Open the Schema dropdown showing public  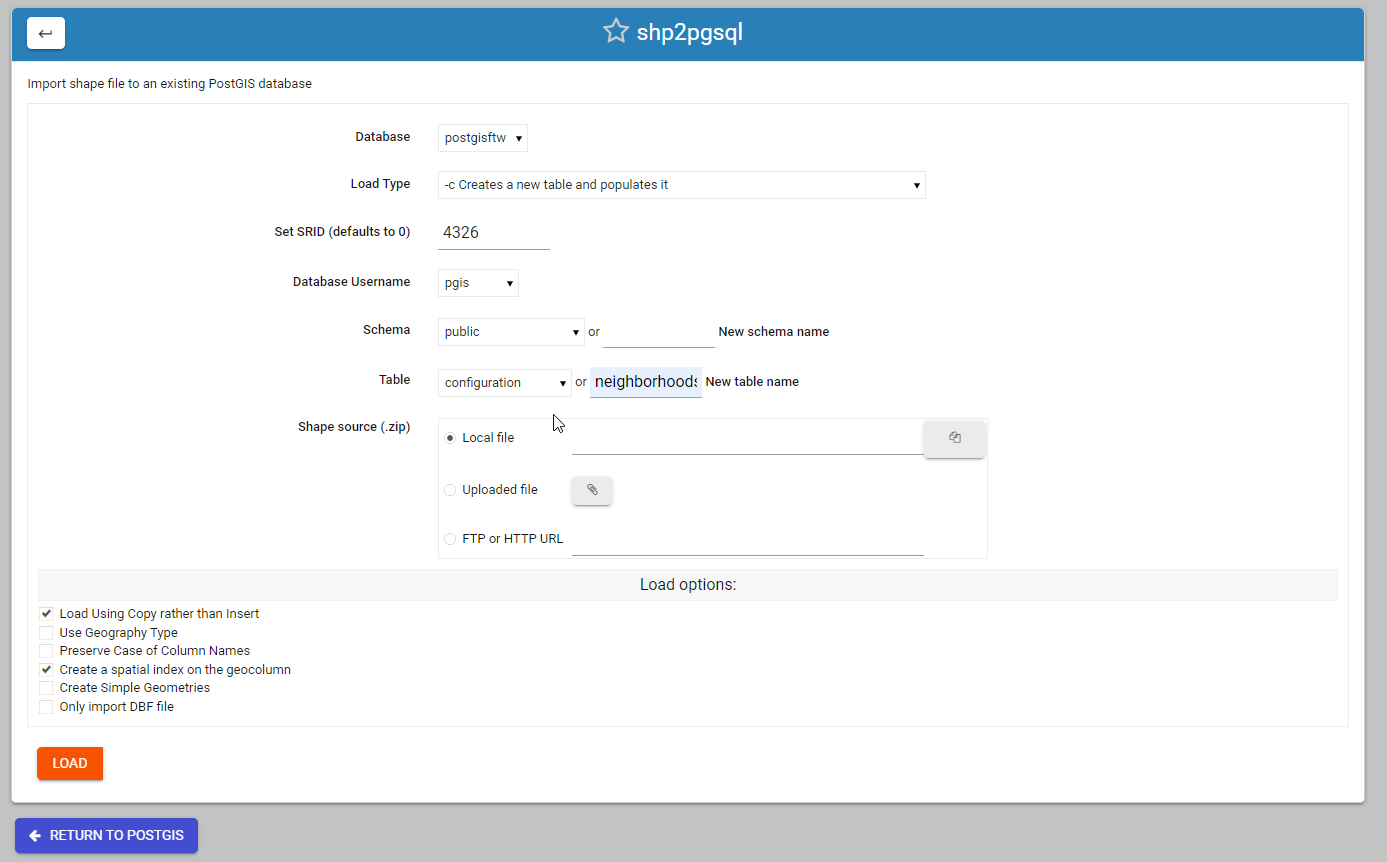click(x=511, y=332)
